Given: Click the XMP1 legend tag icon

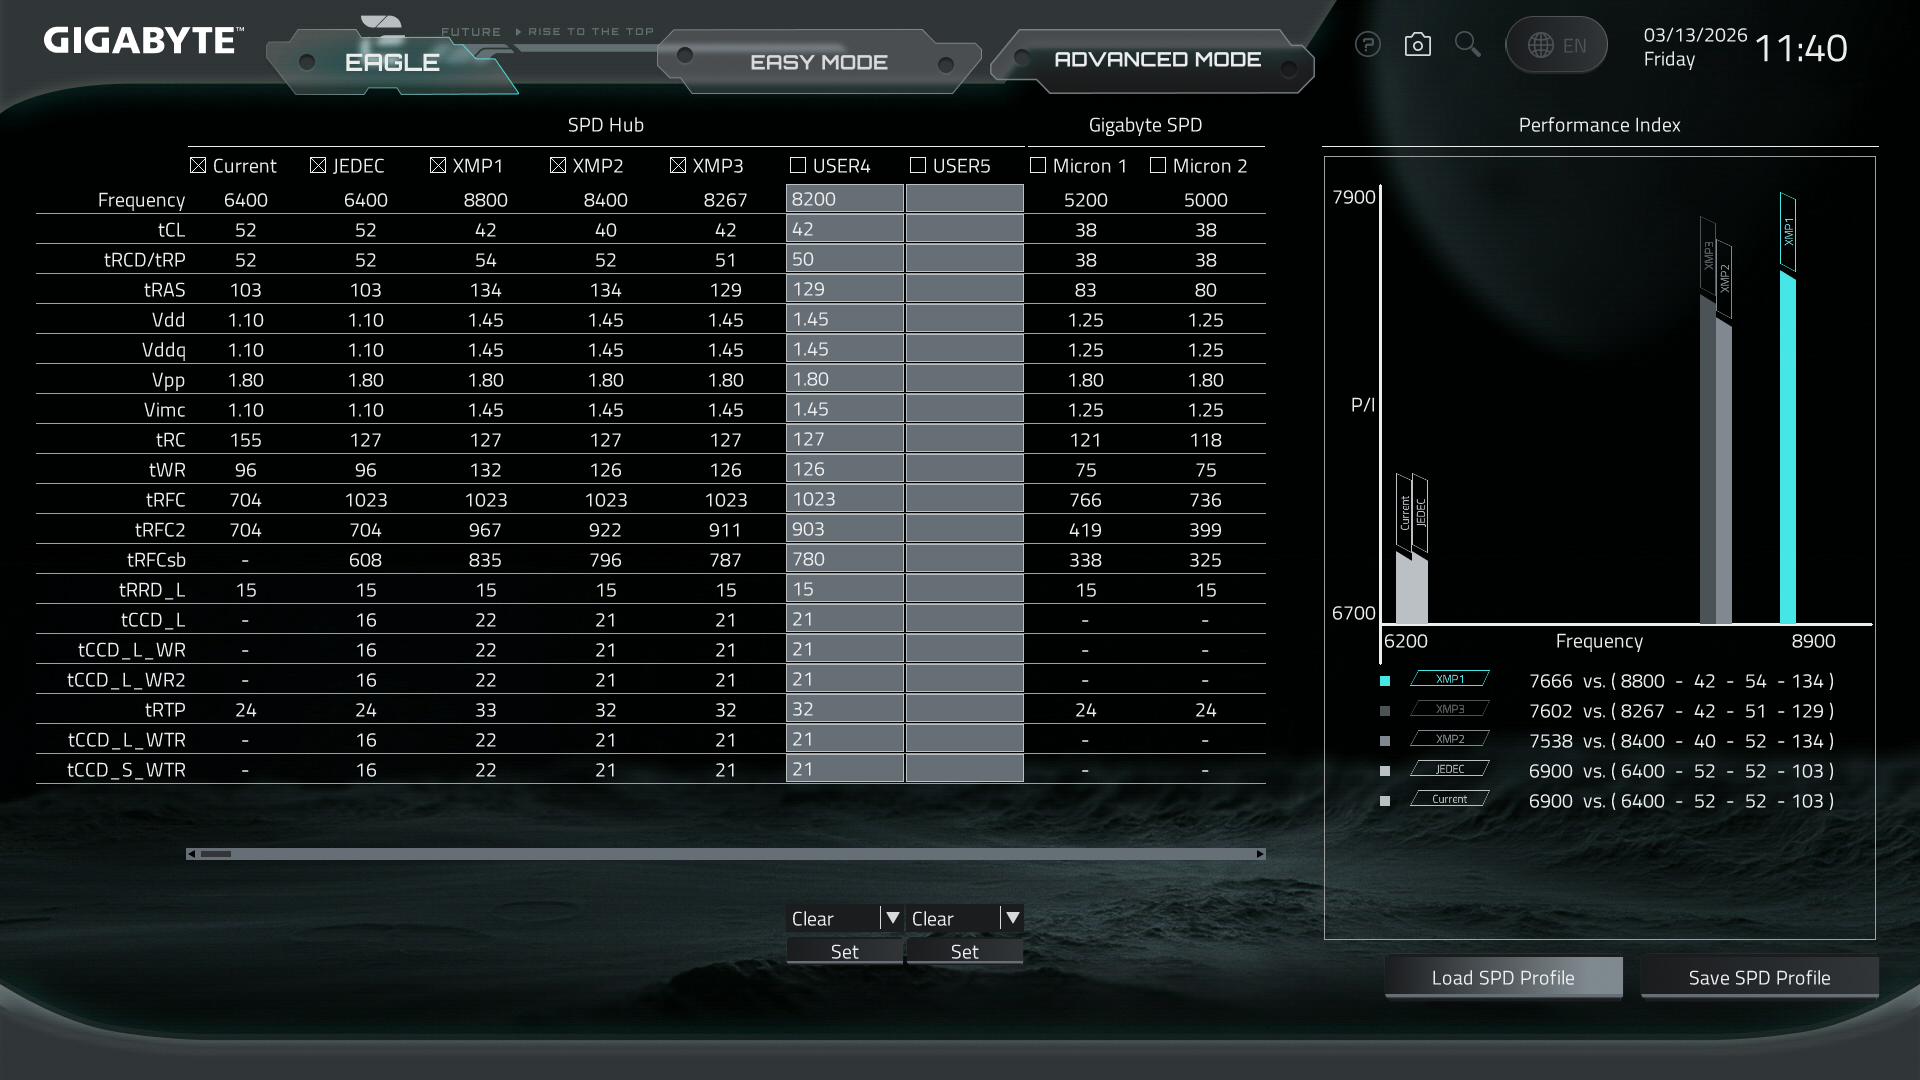Looking at the screenshot, I should [x=1449, y=679].
